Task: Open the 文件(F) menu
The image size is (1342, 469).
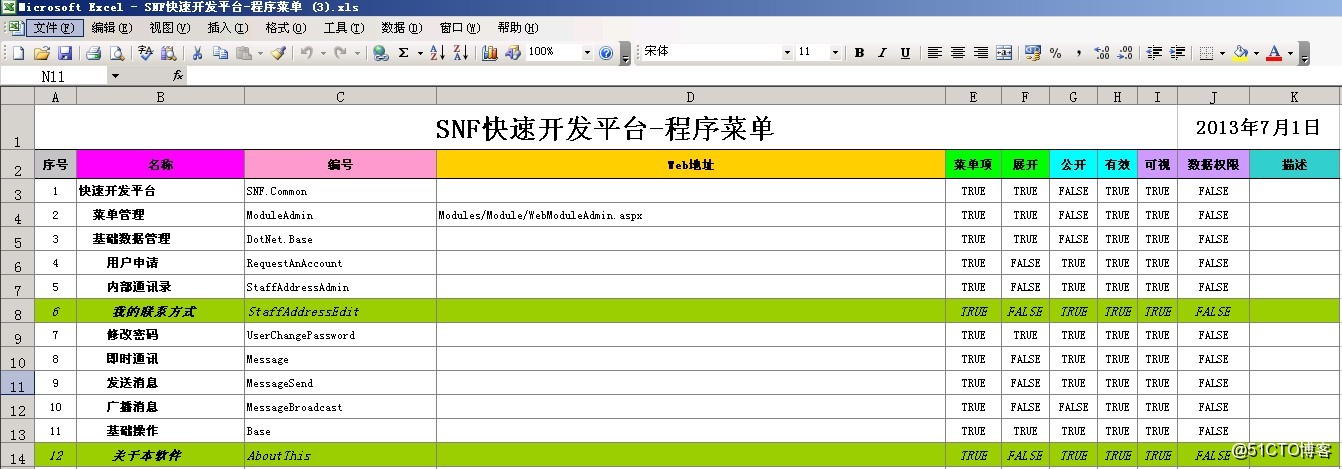Action: click(x=54, y=27)
